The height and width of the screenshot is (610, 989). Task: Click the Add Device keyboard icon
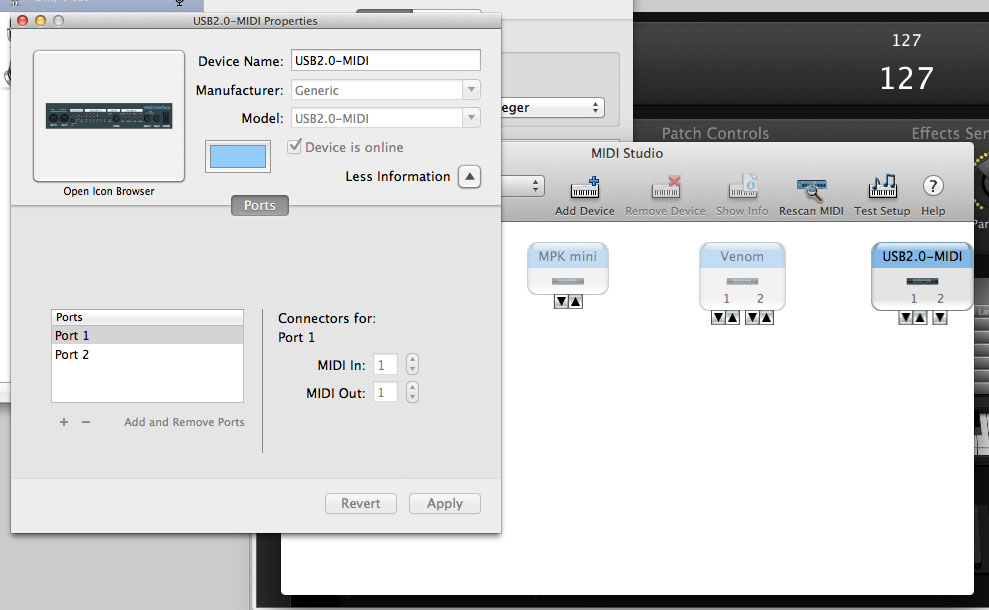pos(585,188)
